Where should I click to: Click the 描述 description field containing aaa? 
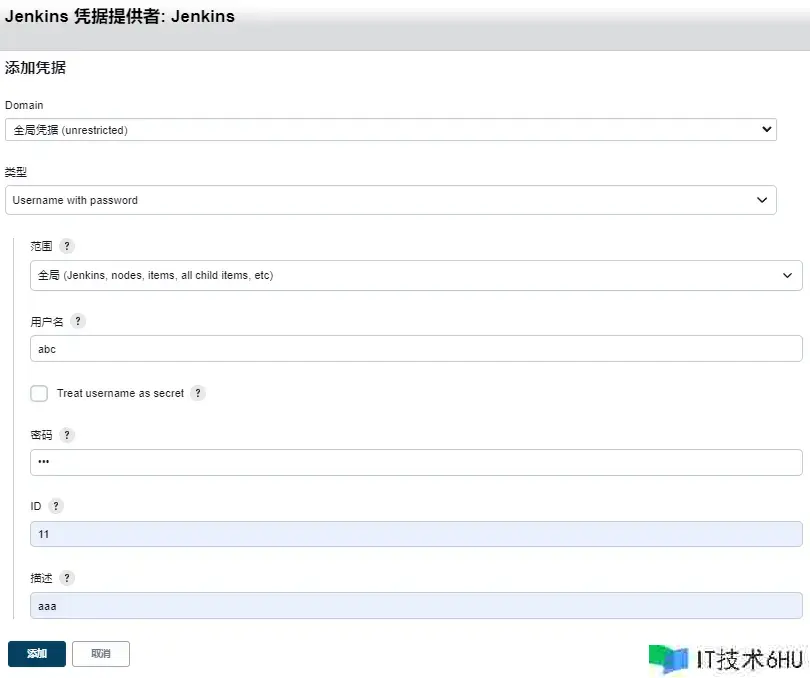(x=416, y=605)
